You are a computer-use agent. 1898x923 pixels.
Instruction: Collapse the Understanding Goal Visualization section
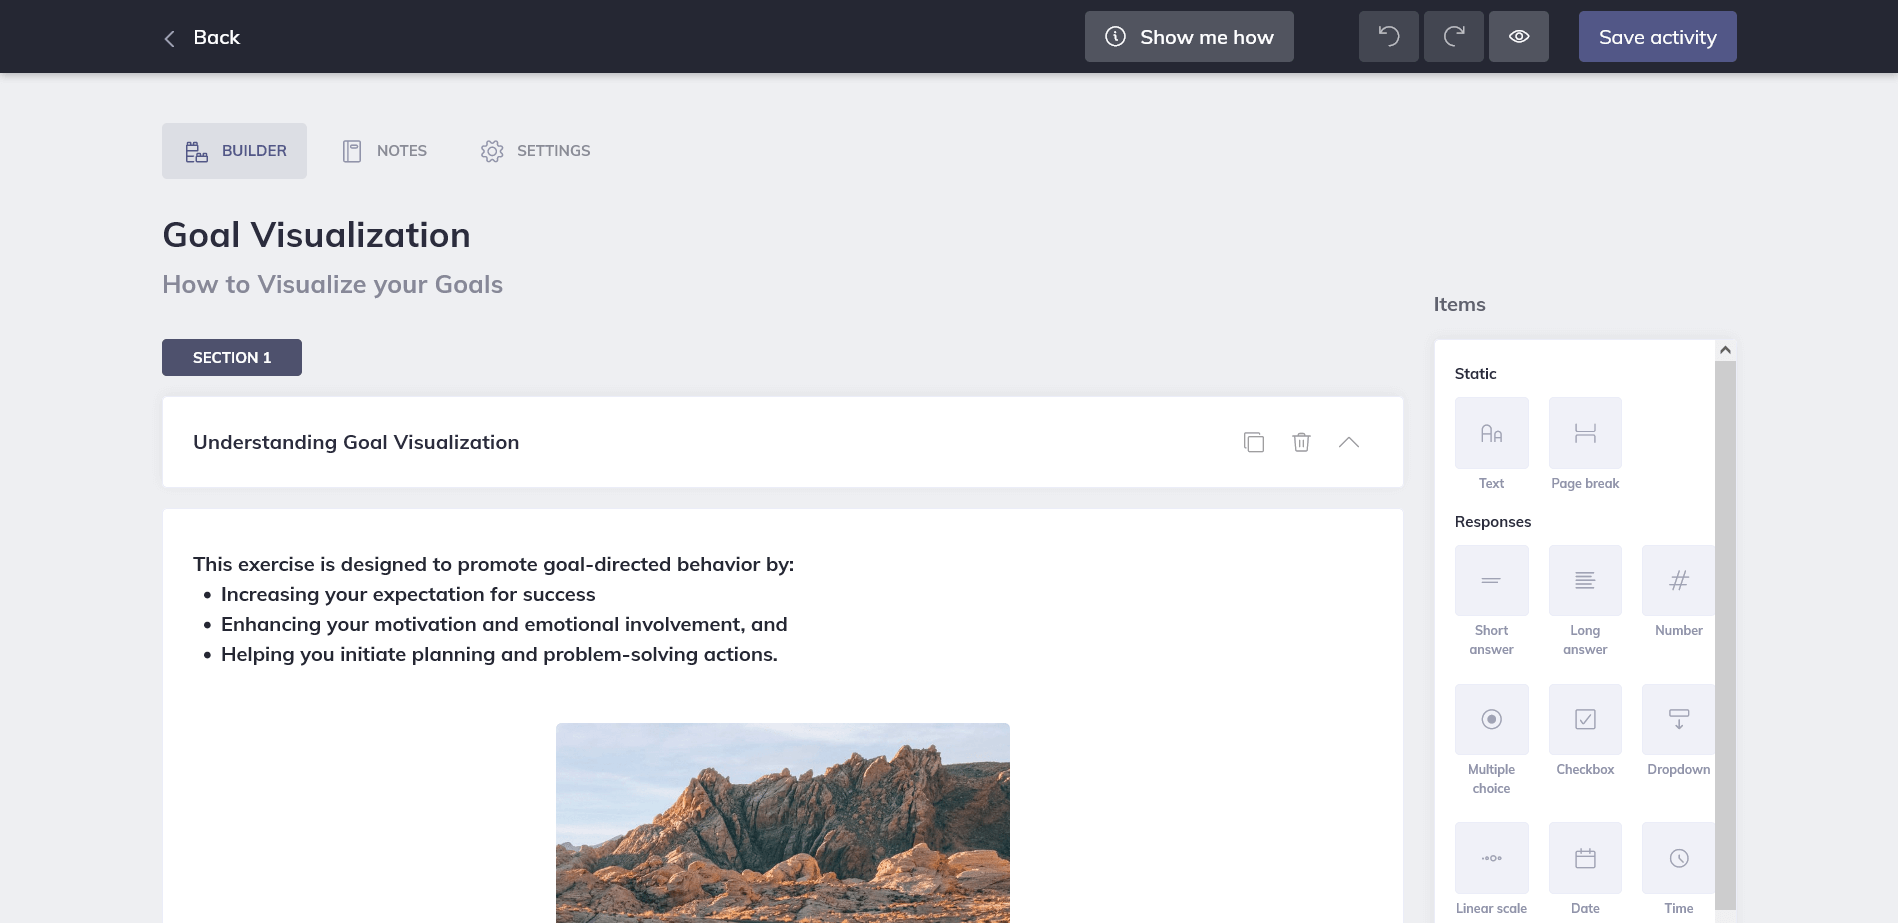tap(1349, 441)
